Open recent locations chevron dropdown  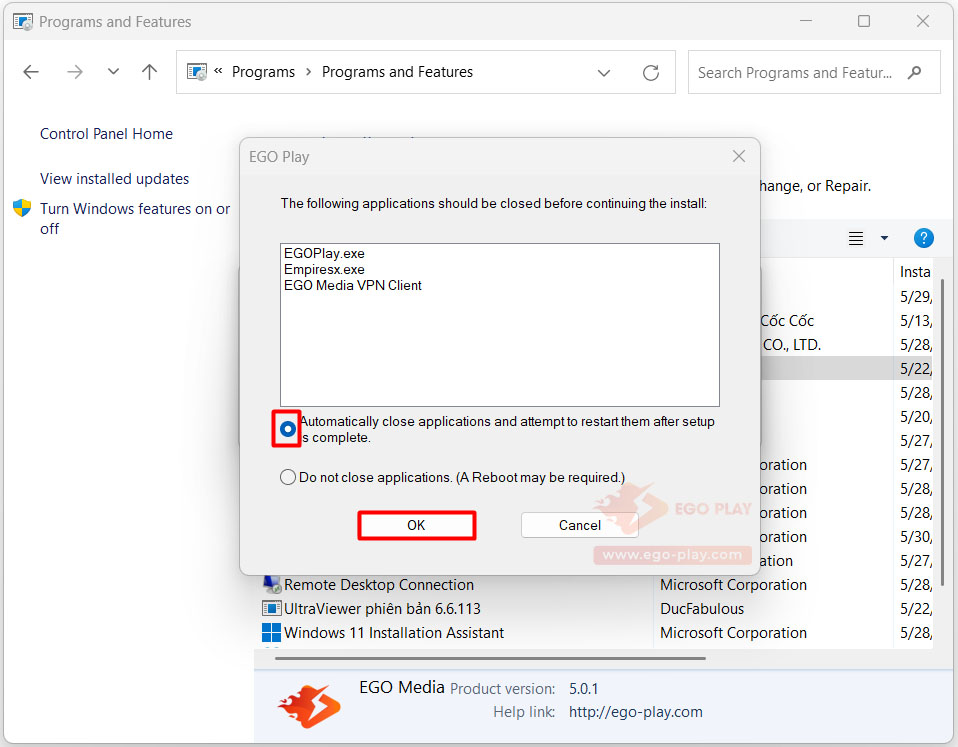pyautogui.click(x=113, y=71)
